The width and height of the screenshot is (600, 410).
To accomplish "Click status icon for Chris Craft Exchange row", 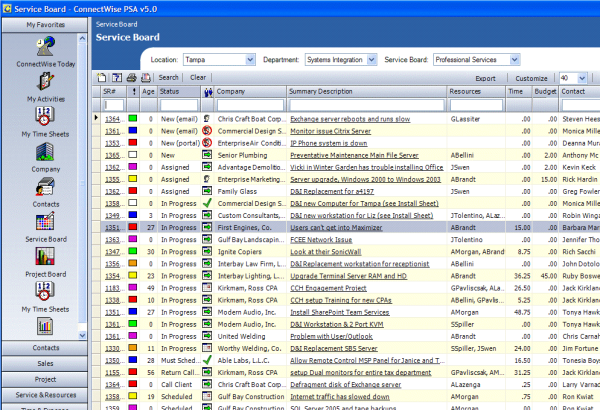I will coord(207,119).
